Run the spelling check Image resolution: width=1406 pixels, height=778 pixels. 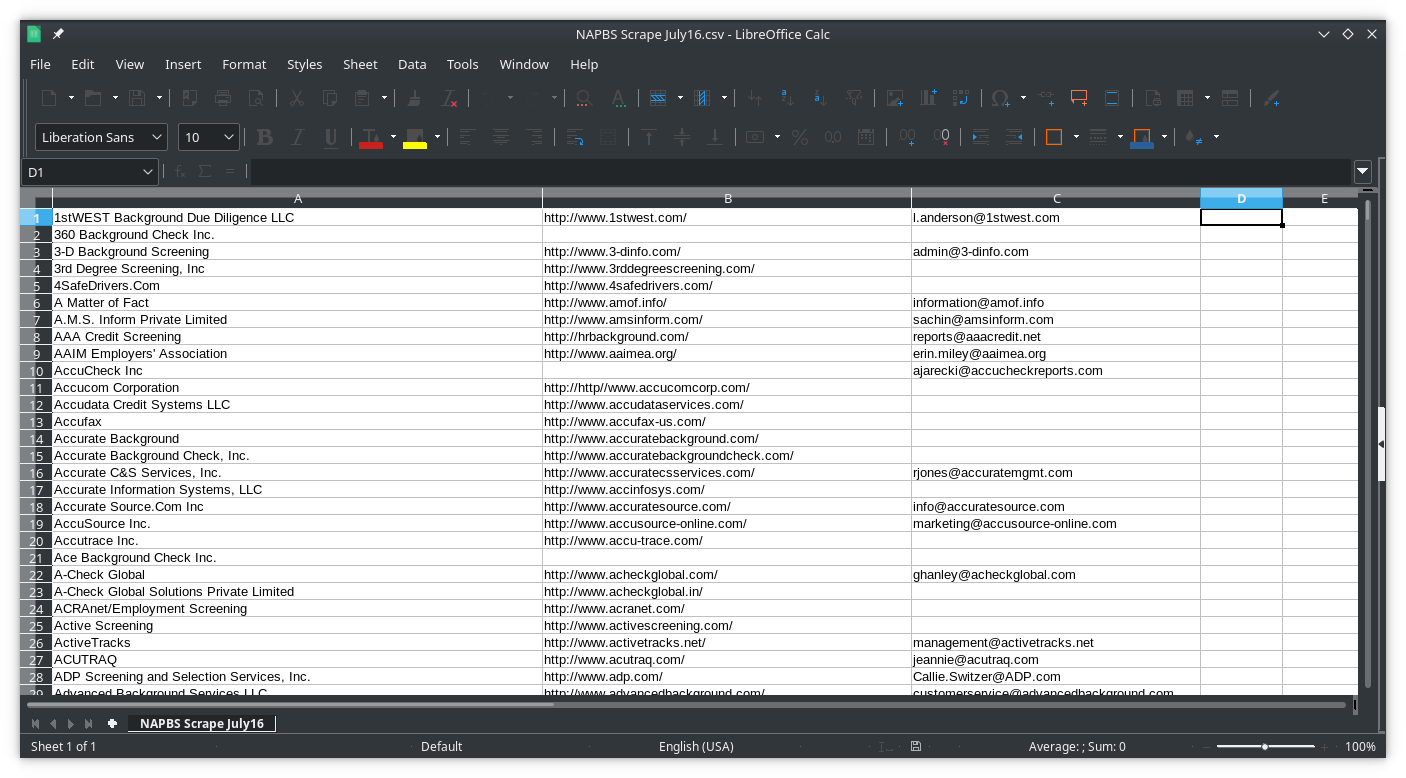(x=618, y=98)
